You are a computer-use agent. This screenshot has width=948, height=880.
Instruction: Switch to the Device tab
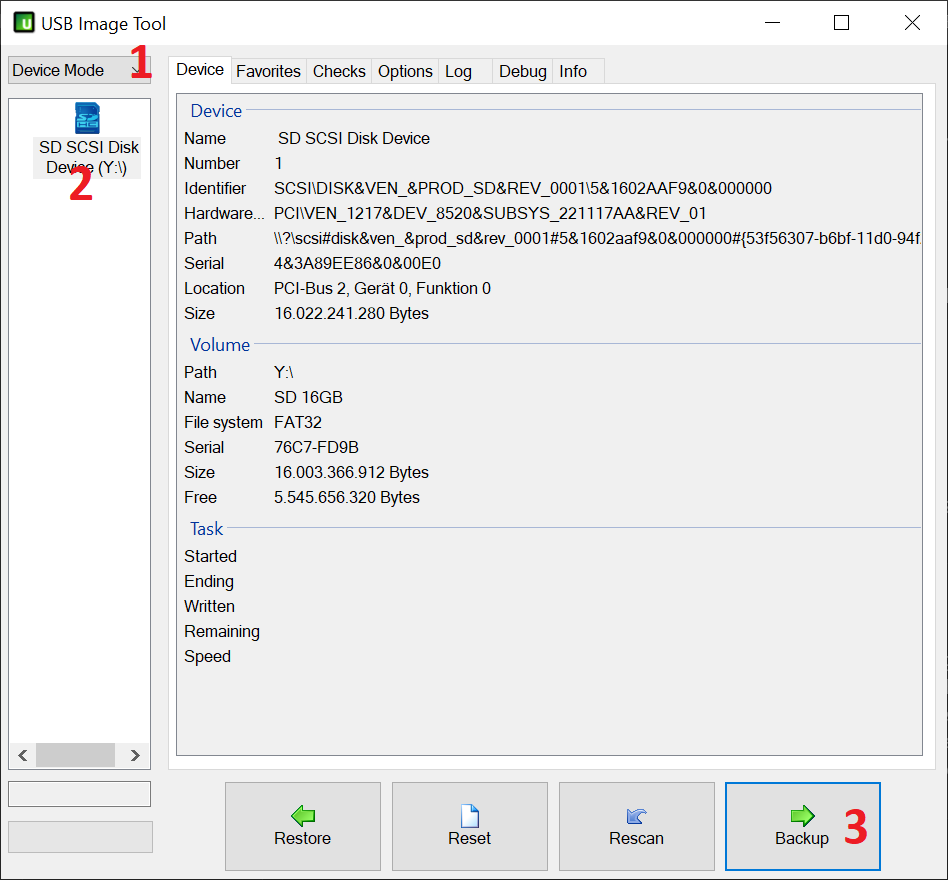pyautogui.click(x=200, y=70)
